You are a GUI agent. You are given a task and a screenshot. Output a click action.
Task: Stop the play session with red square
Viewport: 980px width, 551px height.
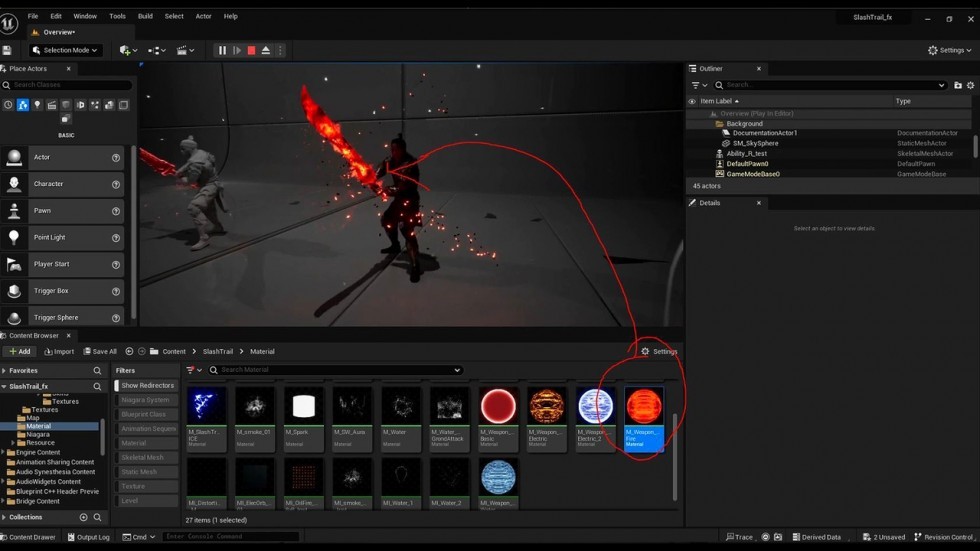click(251, 50)
